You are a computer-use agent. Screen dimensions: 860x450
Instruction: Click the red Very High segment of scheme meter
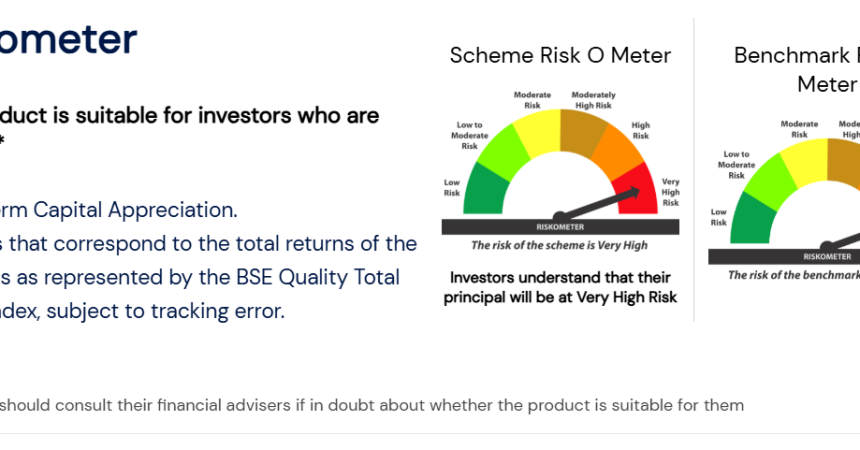pyautogui.click(x=636, y=189)
